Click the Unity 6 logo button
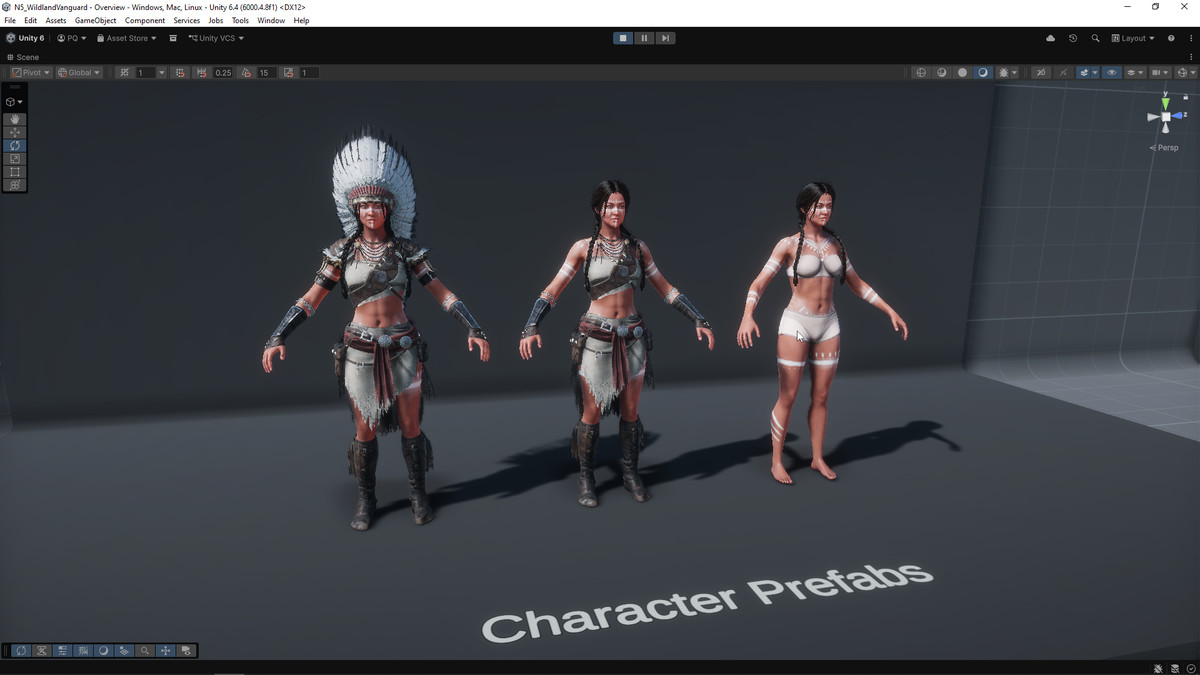This screenshot has height=675, width=1200. click(x=25, y=38)
